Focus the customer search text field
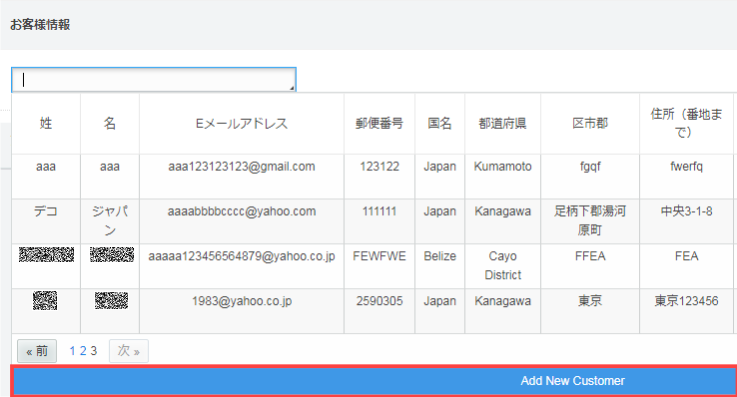This screenshot has height=397, width=737. tap(154, 80)
